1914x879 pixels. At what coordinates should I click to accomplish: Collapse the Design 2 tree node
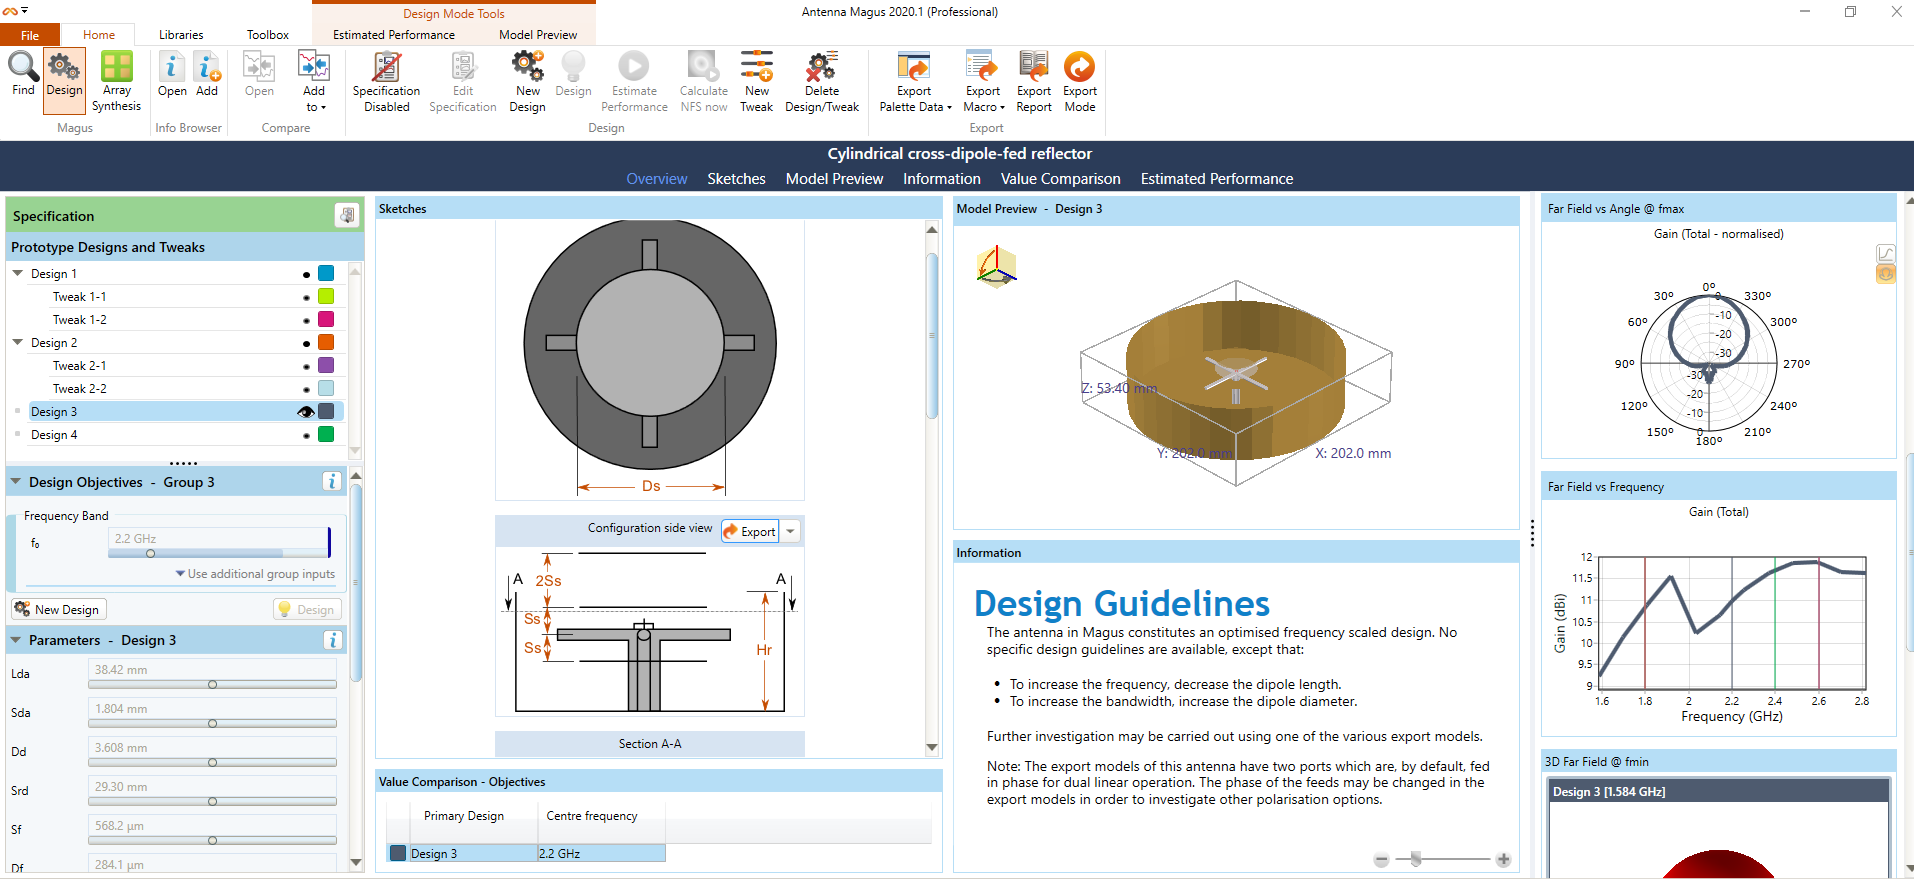(x=18, y=342)
